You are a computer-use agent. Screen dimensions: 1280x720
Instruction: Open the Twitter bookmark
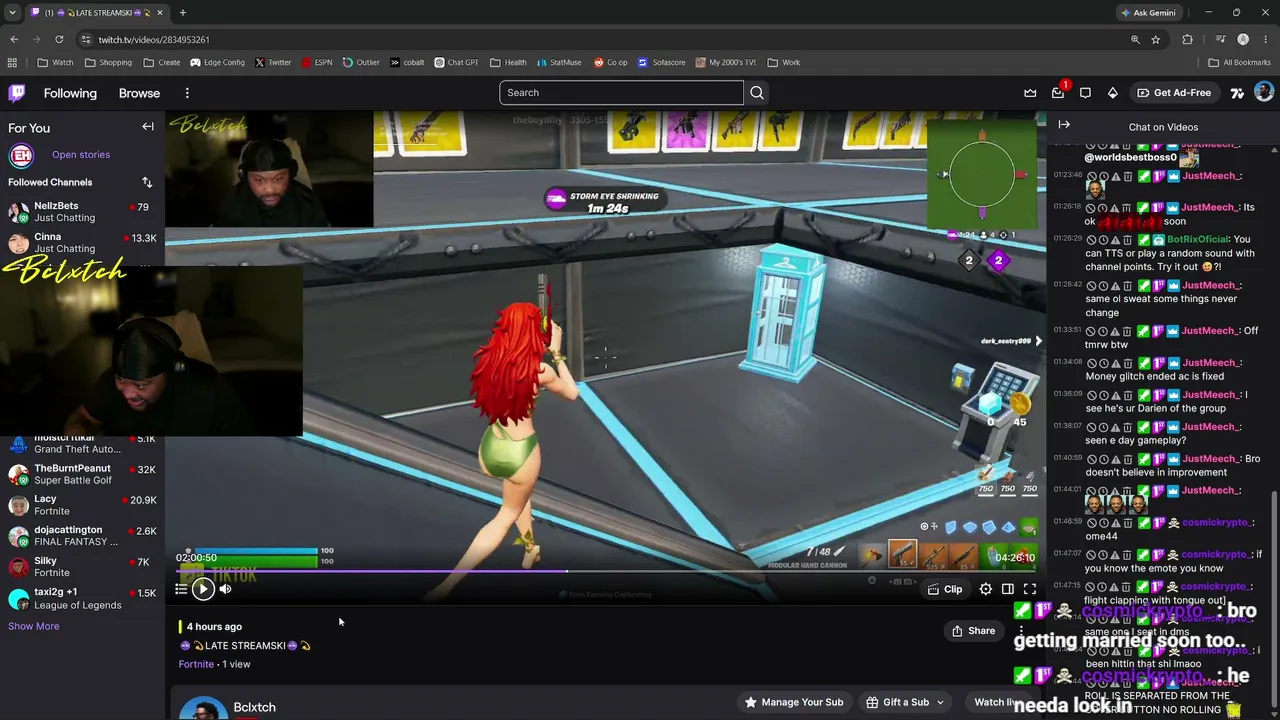[273, 62]
